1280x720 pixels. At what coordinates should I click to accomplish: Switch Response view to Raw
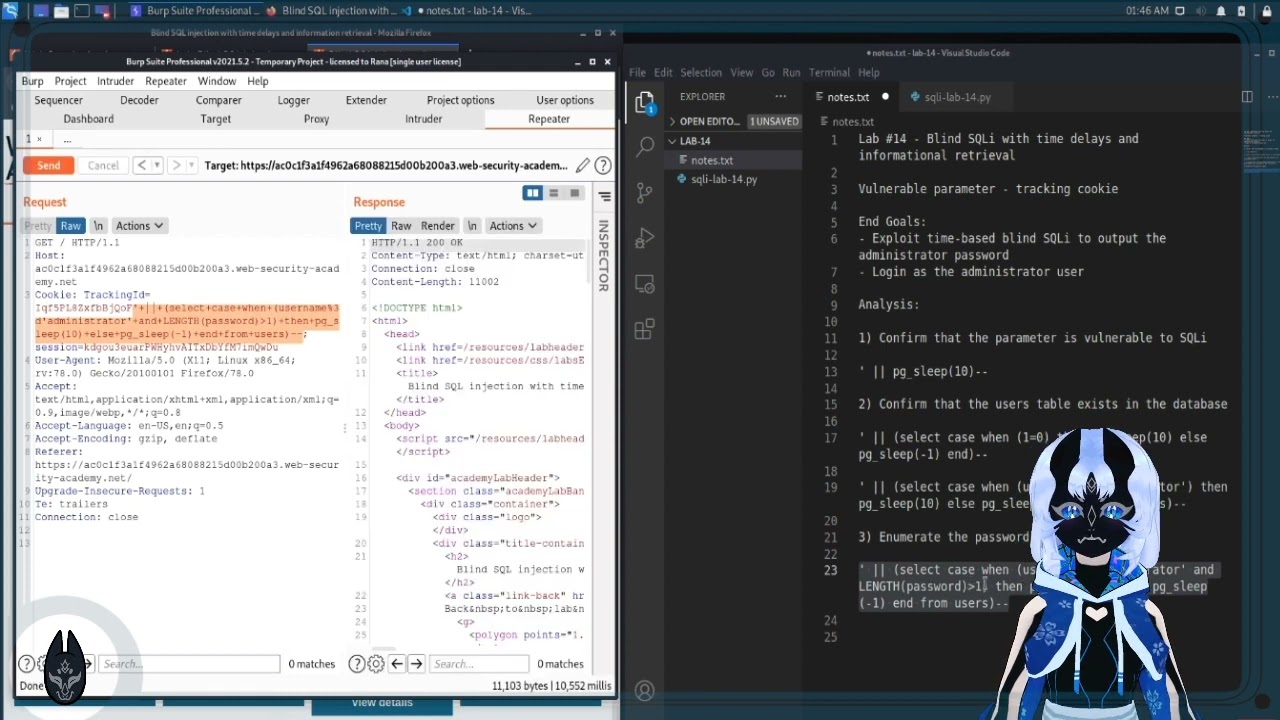click(401, 226)
